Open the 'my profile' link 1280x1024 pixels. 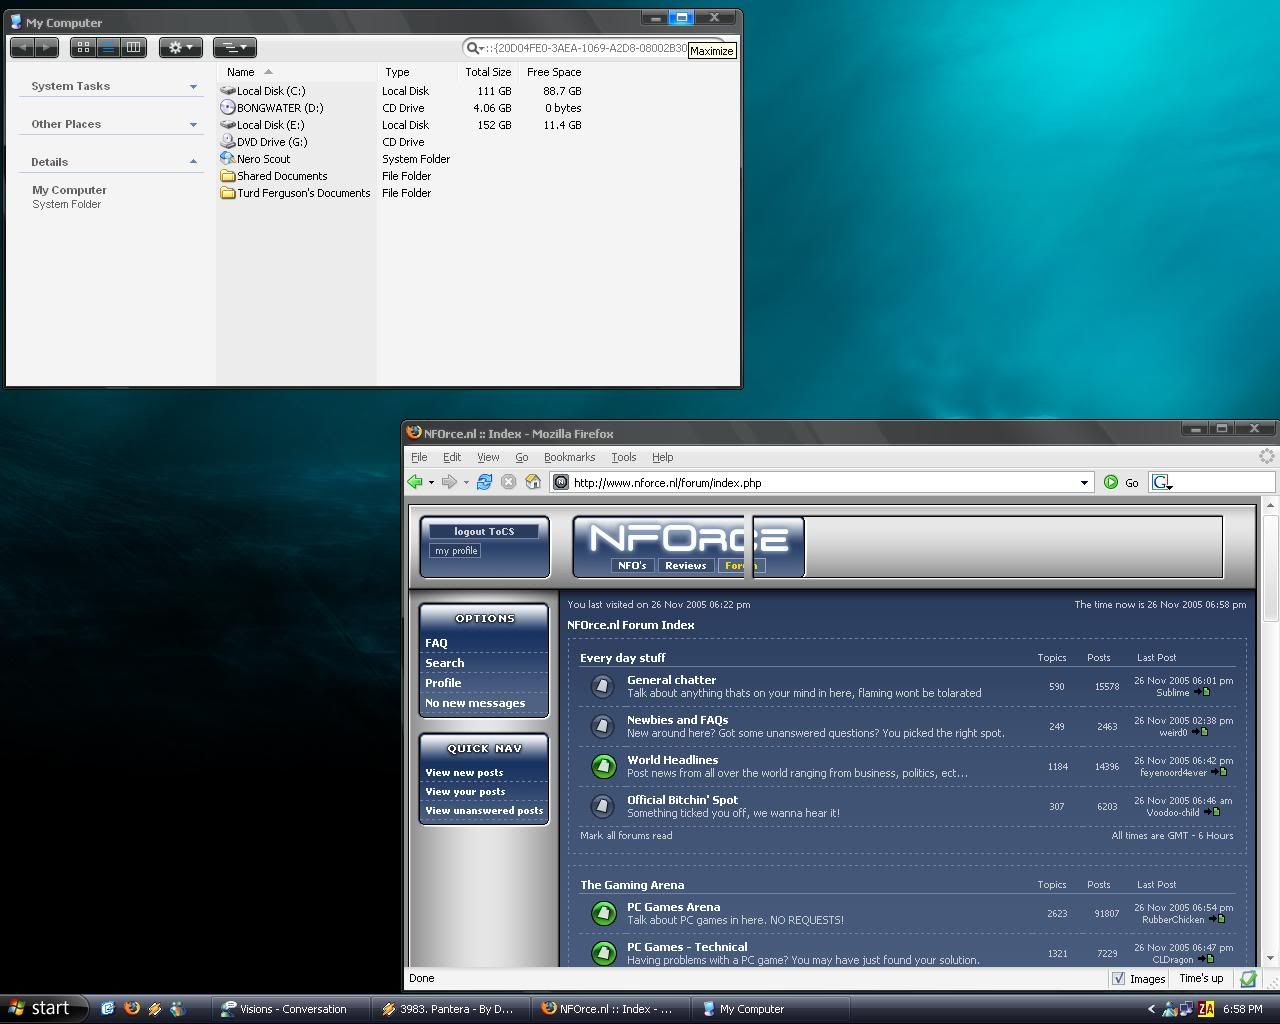coord(456,551)
